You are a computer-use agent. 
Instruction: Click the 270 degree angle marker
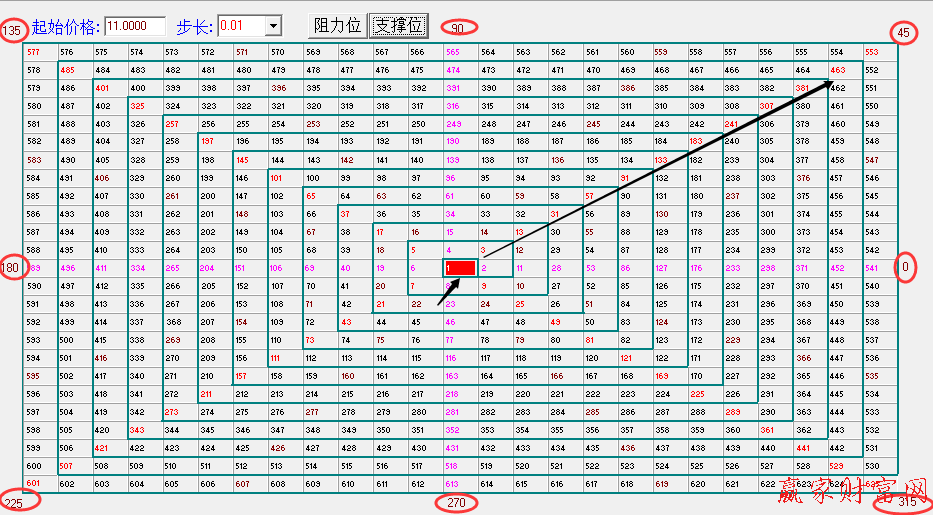(456, 502)
